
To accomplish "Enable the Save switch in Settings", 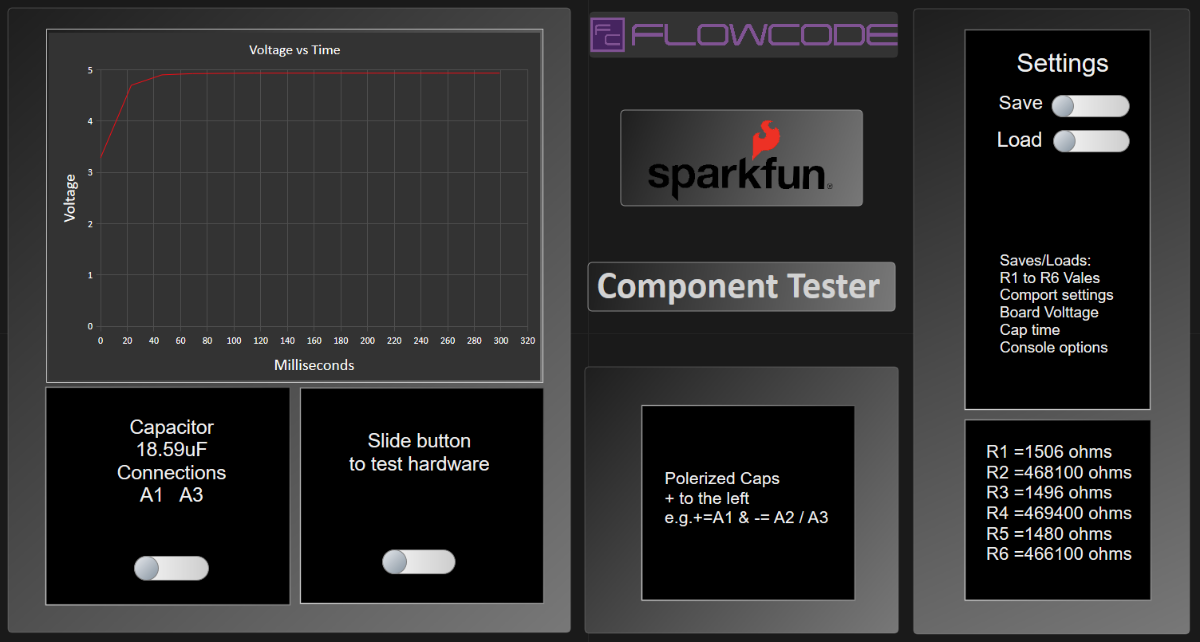I will pos(1090,105).
